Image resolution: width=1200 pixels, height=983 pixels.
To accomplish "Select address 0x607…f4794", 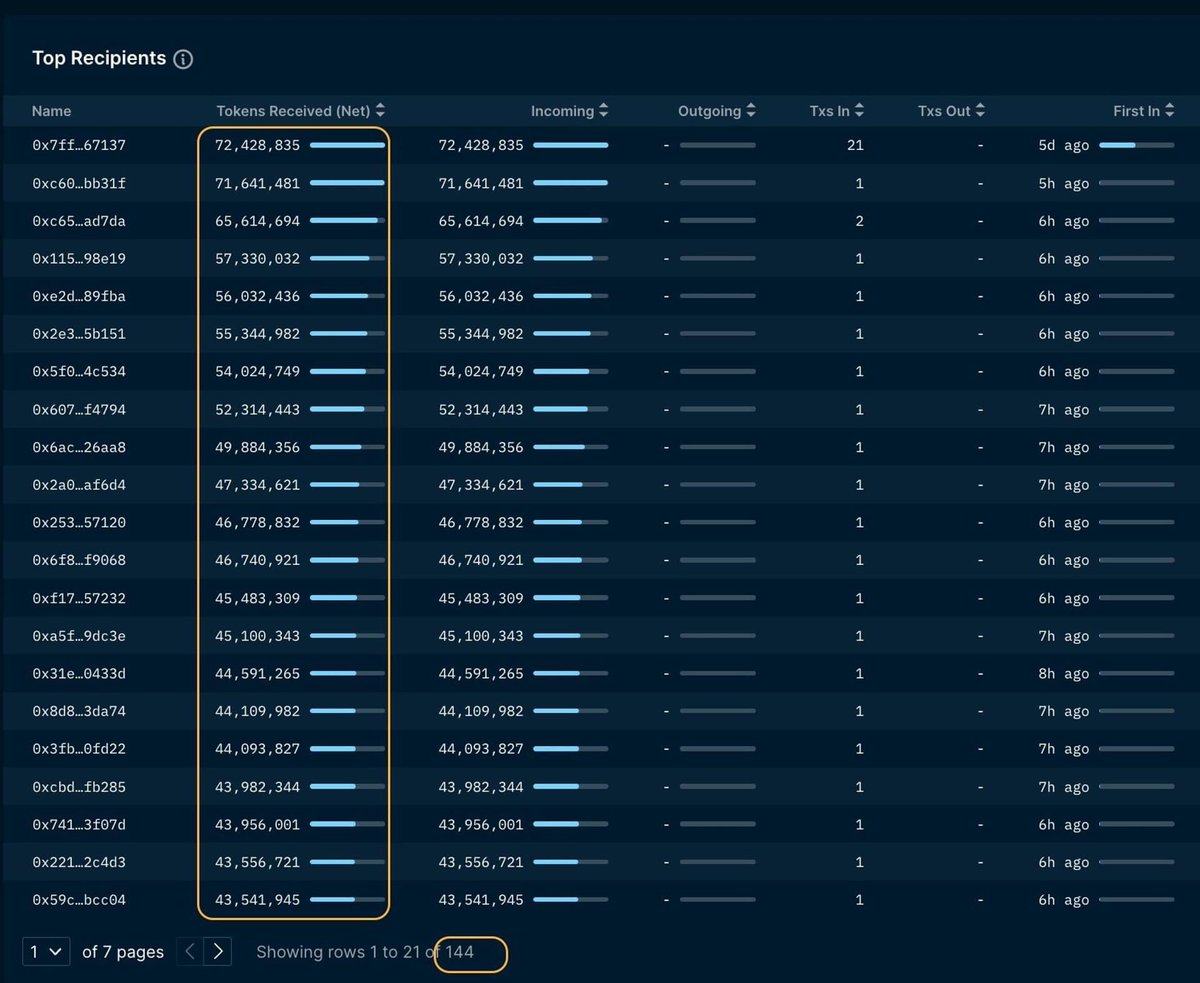I will [79, 410].
